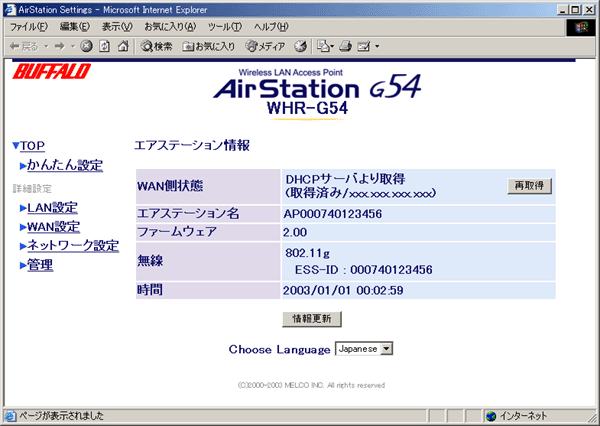600x426 pixels.
Task: Click the 無線 row label
Action: [x=150, y=261]
